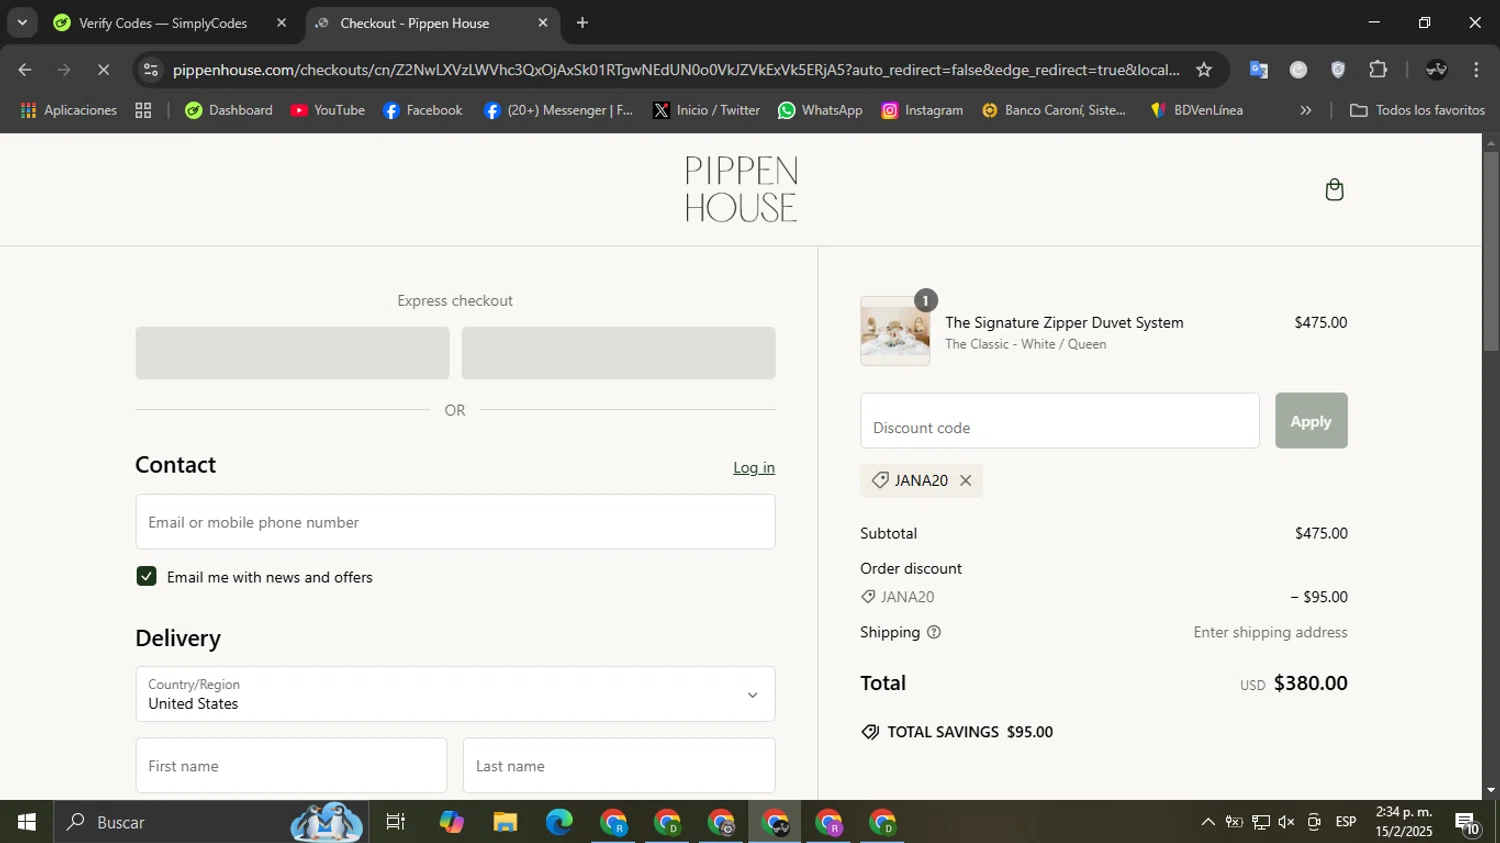Viewport: 1500px width, 843px height.
Task: View site information icon in address bar
Action: pos(151,70)
